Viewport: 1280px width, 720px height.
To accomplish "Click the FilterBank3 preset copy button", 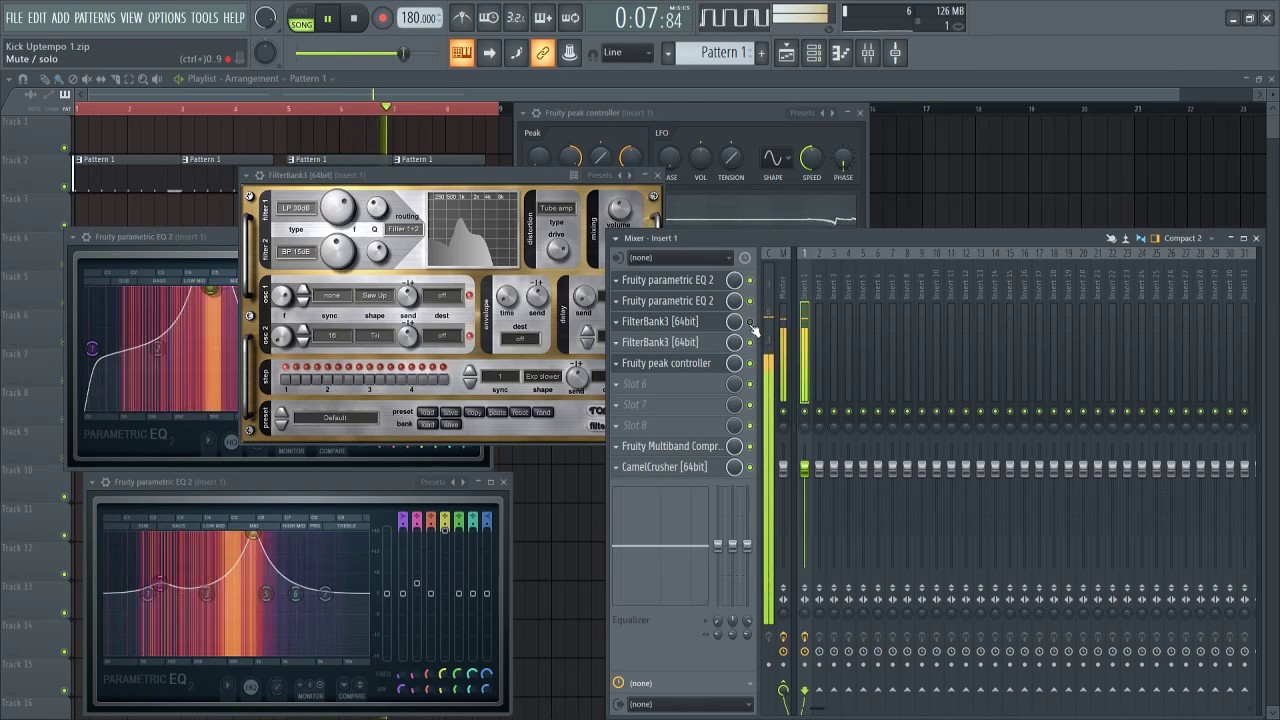I will click(474, 412).
